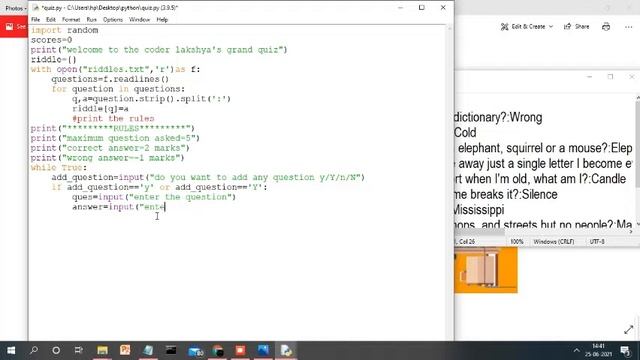Viewport: 640px width, 360px height.
Task: Open the Command Prompt taskbar icon
Action: click(x=171, y=350)
